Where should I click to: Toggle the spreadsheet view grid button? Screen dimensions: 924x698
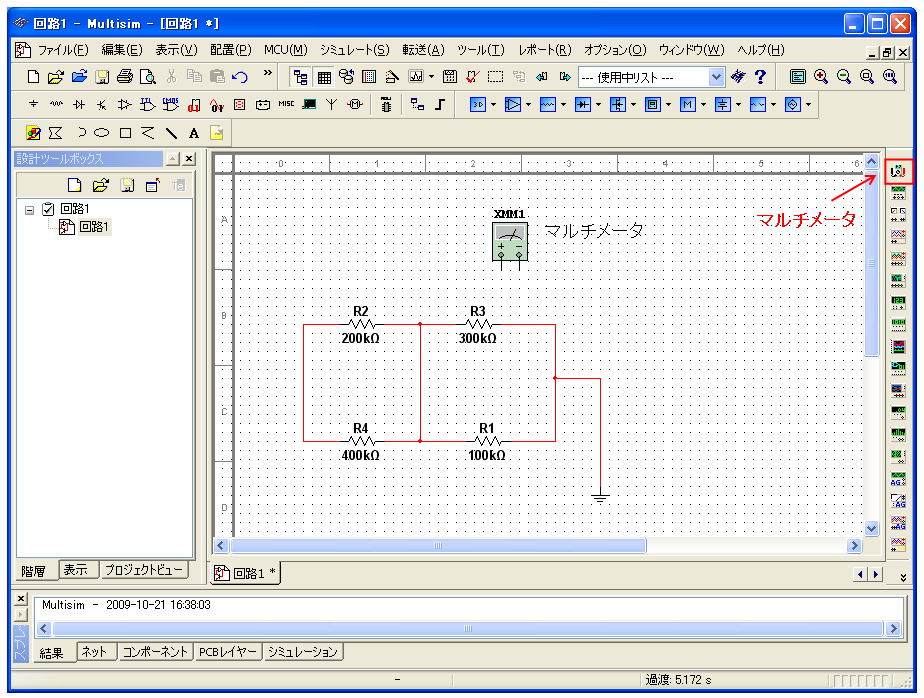click(324, 76)
